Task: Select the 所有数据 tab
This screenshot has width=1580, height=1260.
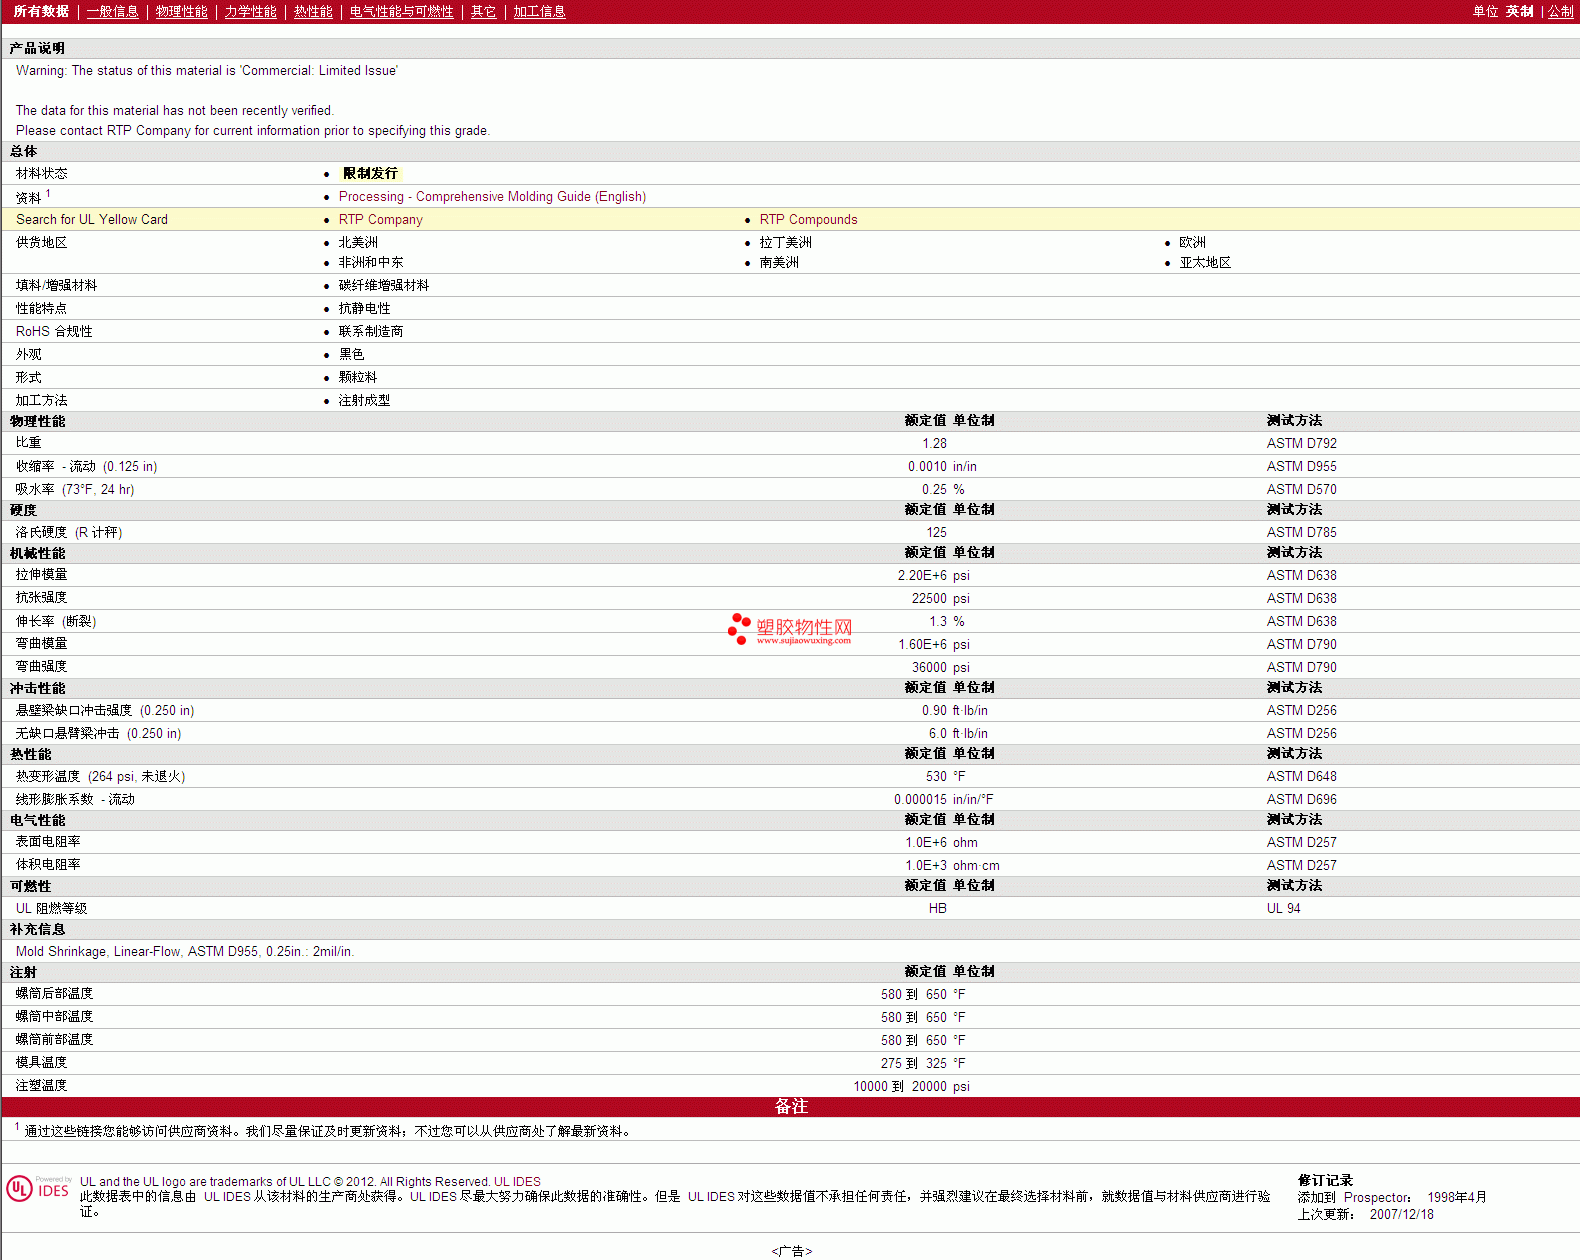Action: (x=41, y=12)
